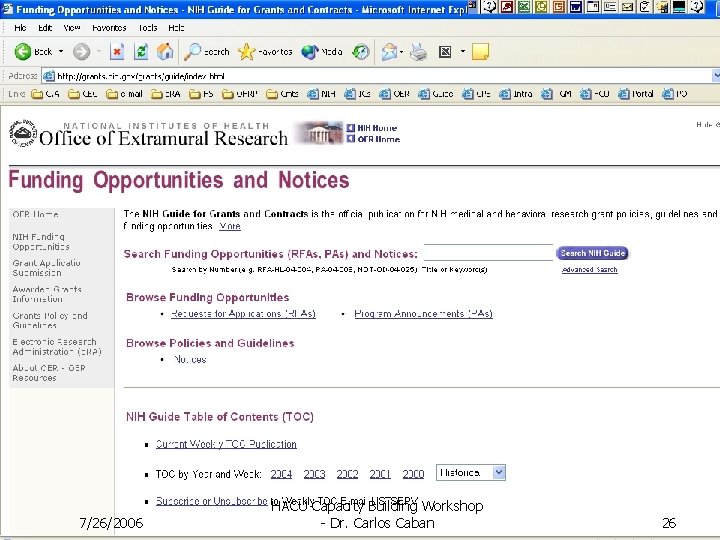720x540 pixels.
Task: Click the Search NIH Guide button
Action: point(592,253)
